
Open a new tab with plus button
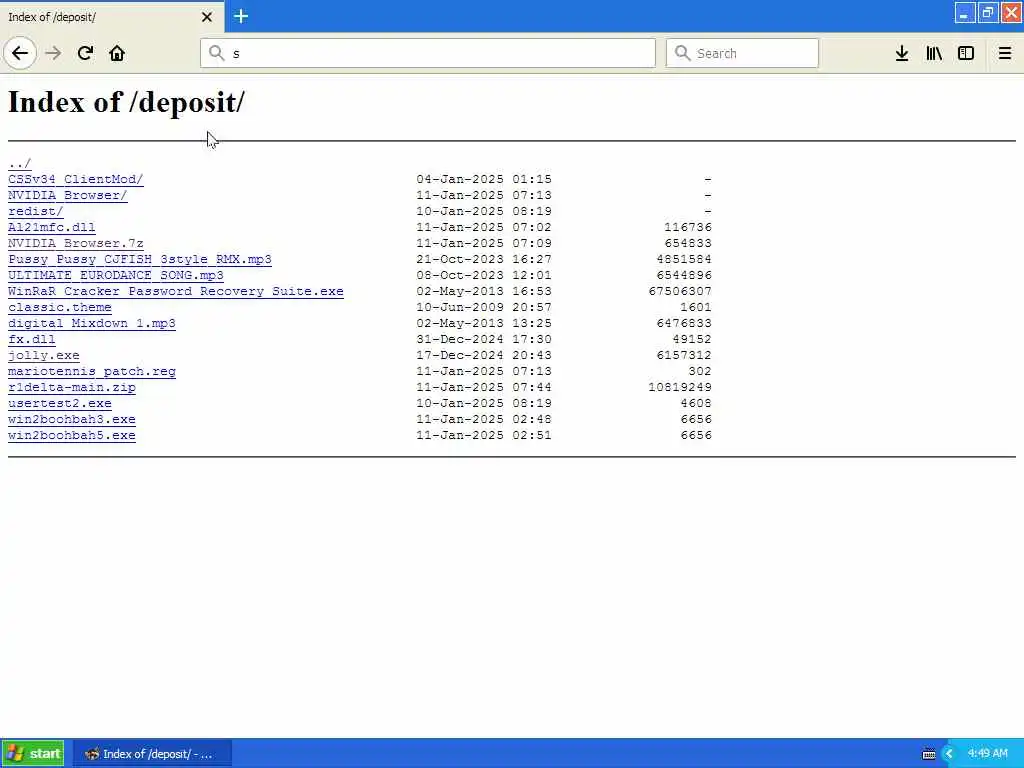coord(240,16)
